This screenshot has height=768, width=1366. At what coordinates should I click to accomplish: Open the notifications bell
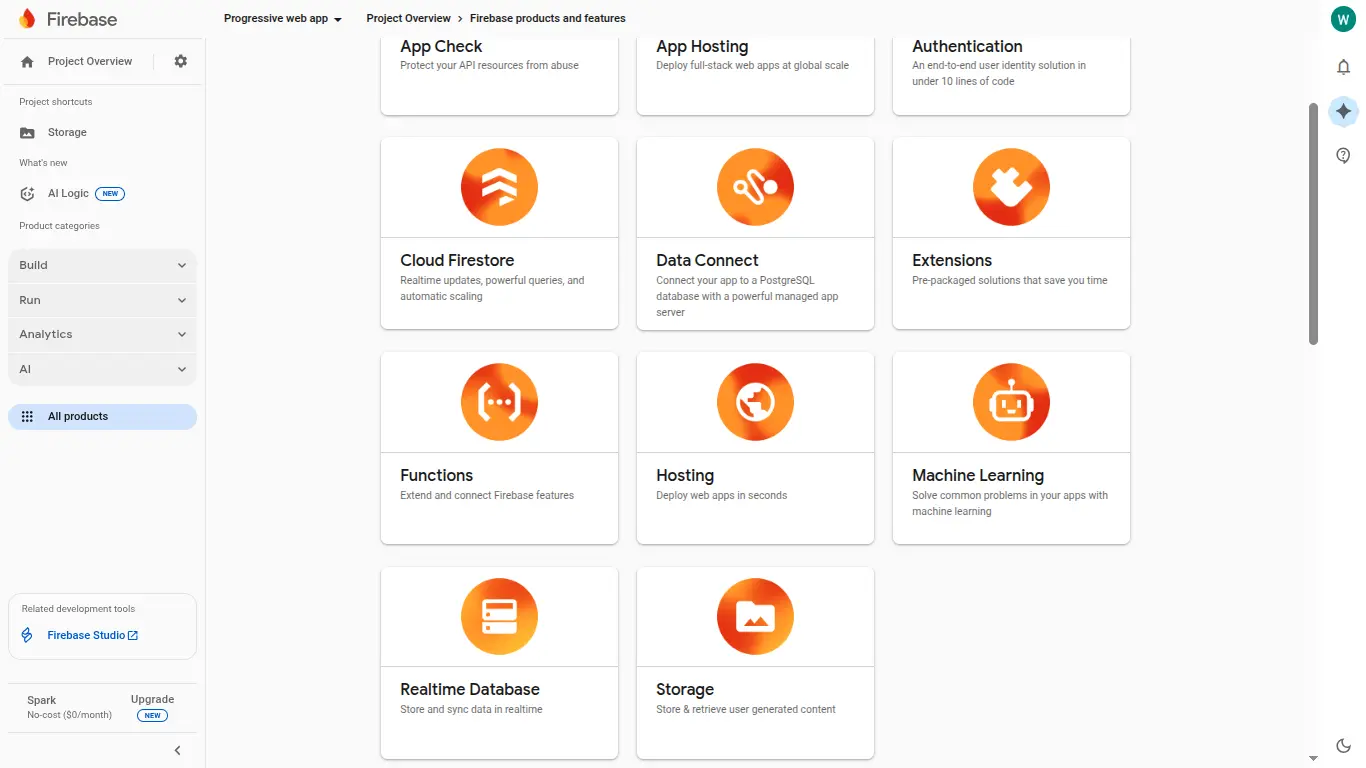click(1343, 67)
